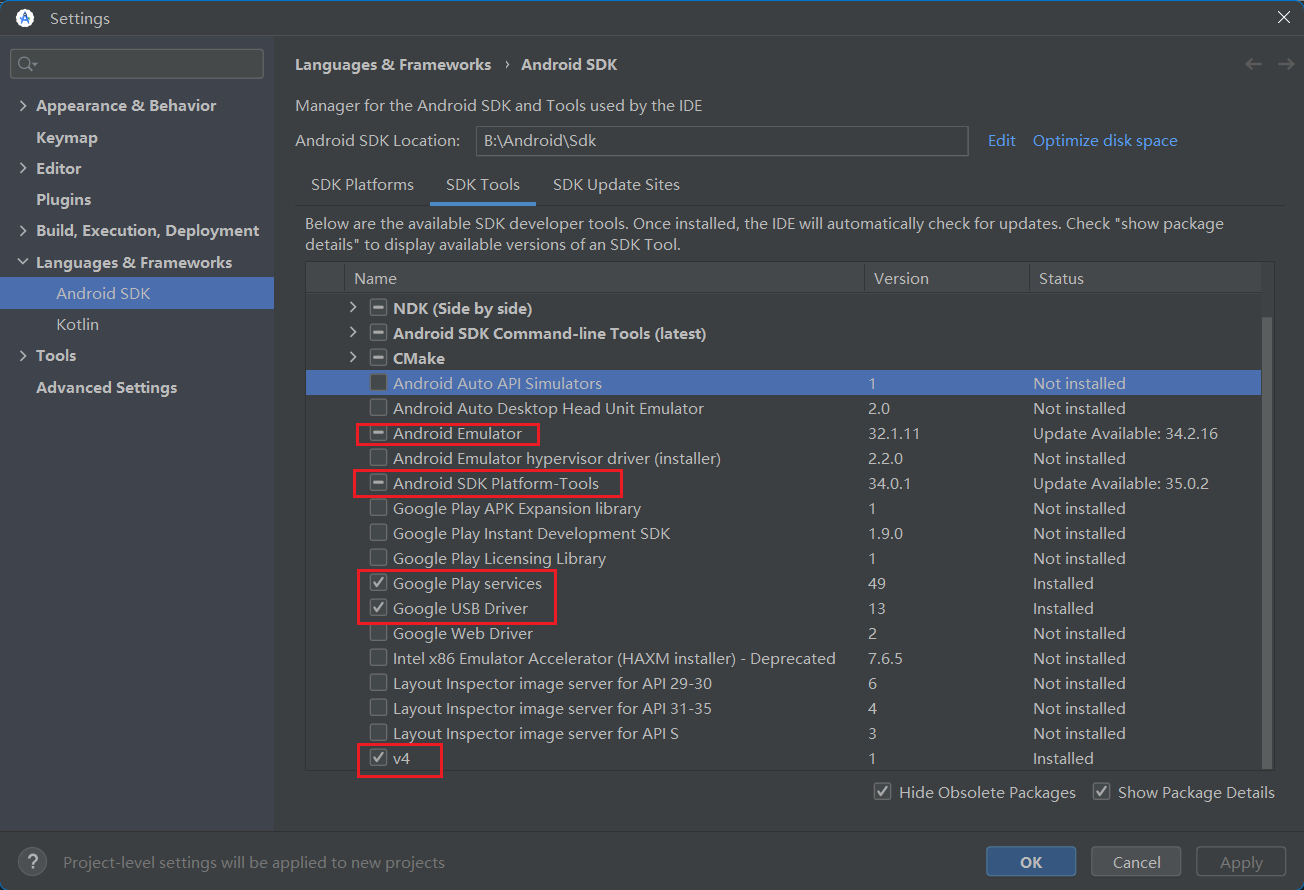Sort by the Status column header
This screenshot has width=1304, height=890.
pyautogui.click(x=1145, y=278)
